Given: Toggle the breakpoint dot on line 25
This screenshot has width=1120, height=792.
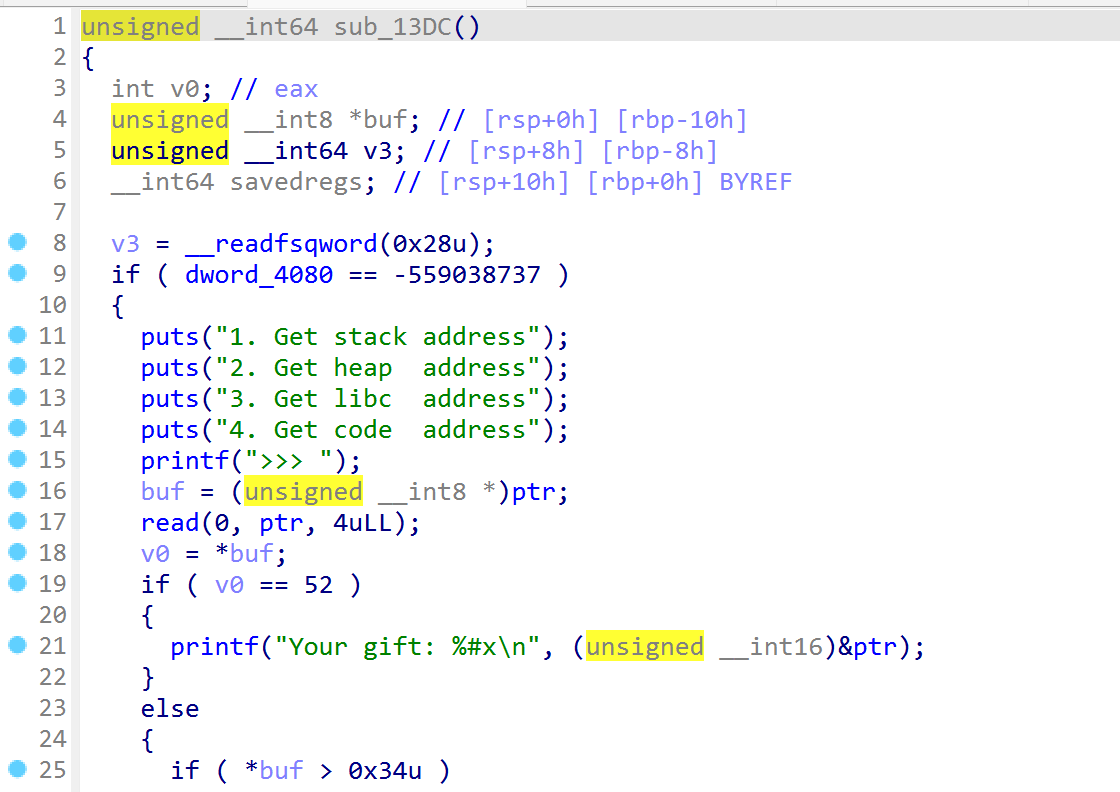Looking at the screenshot, I should coord(17,769).
